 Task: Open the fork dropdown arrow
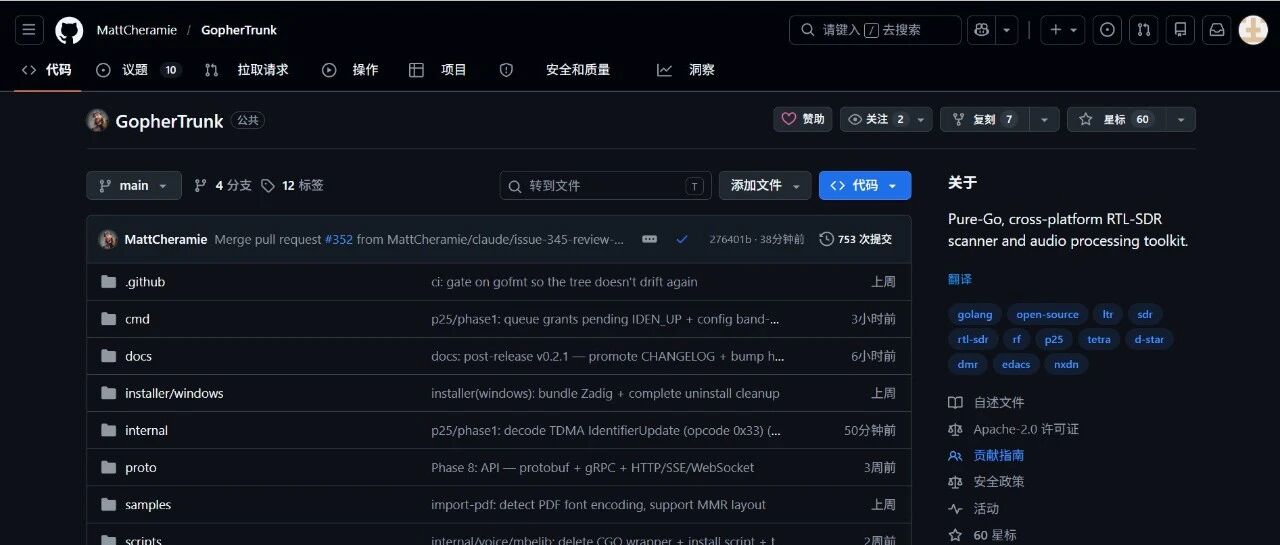[x=1044, y=119]
